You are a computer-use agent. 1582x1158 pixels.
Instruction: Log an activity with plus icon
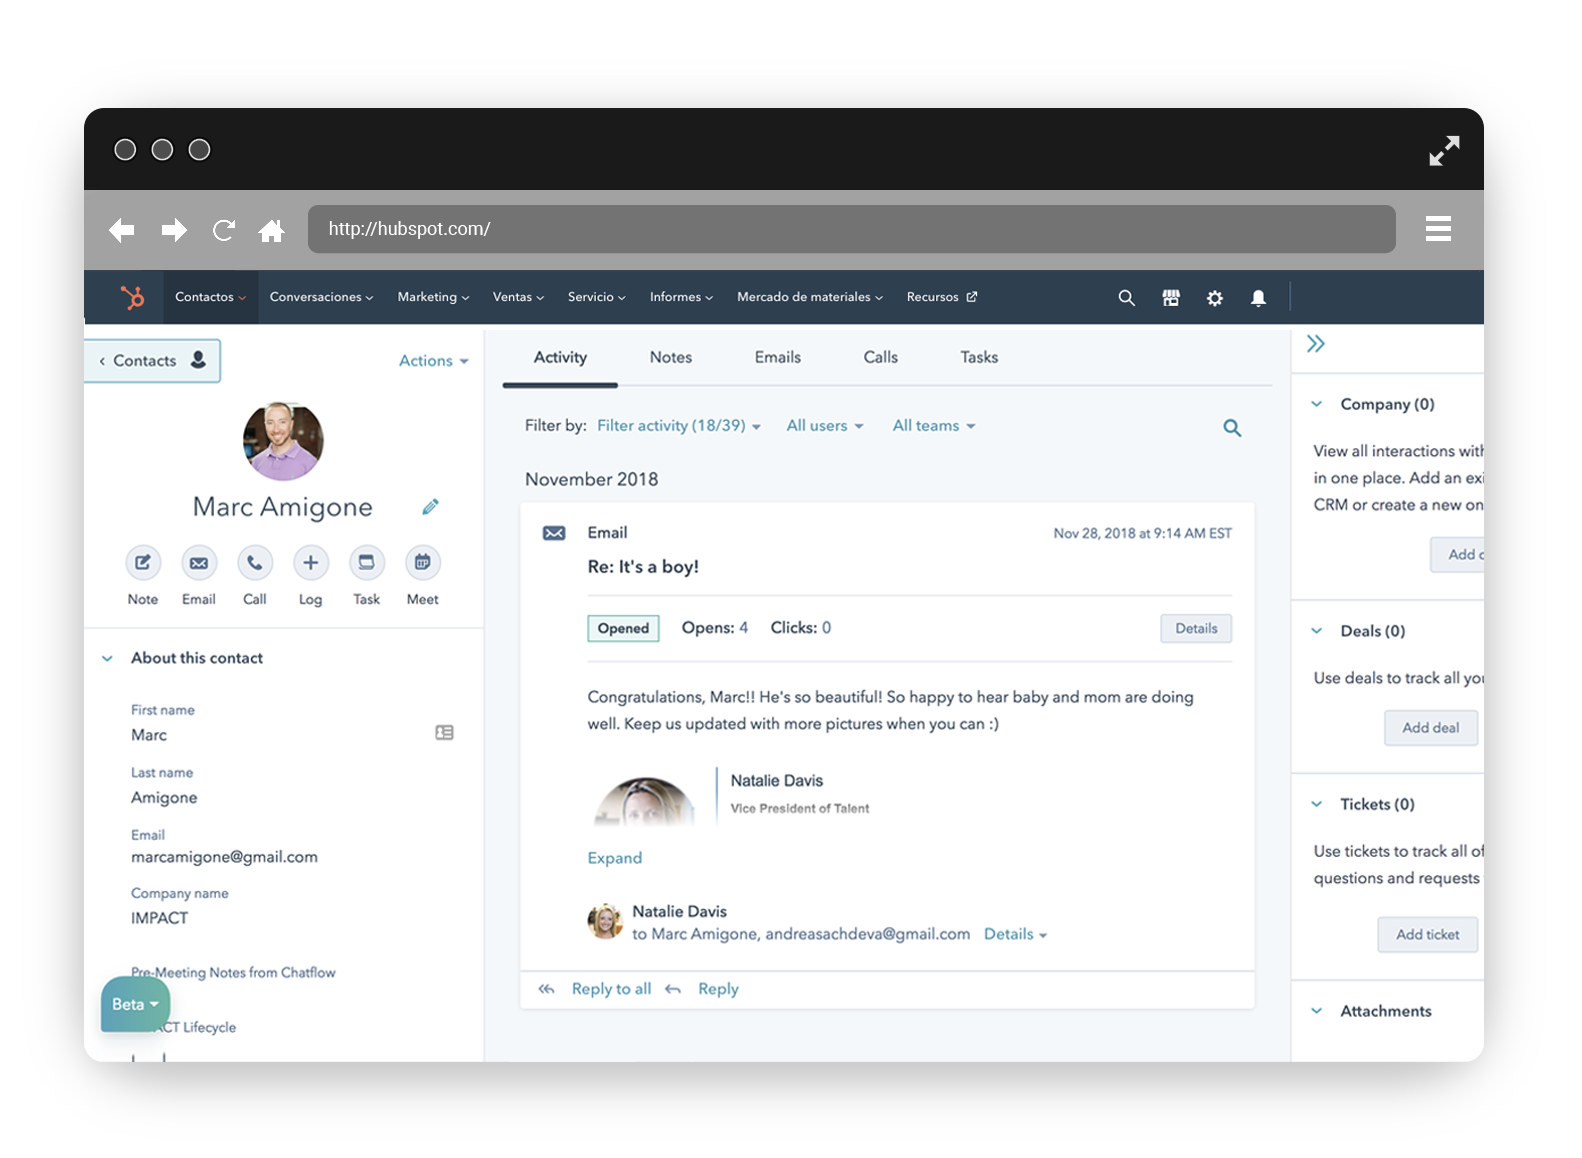point(311,562)
